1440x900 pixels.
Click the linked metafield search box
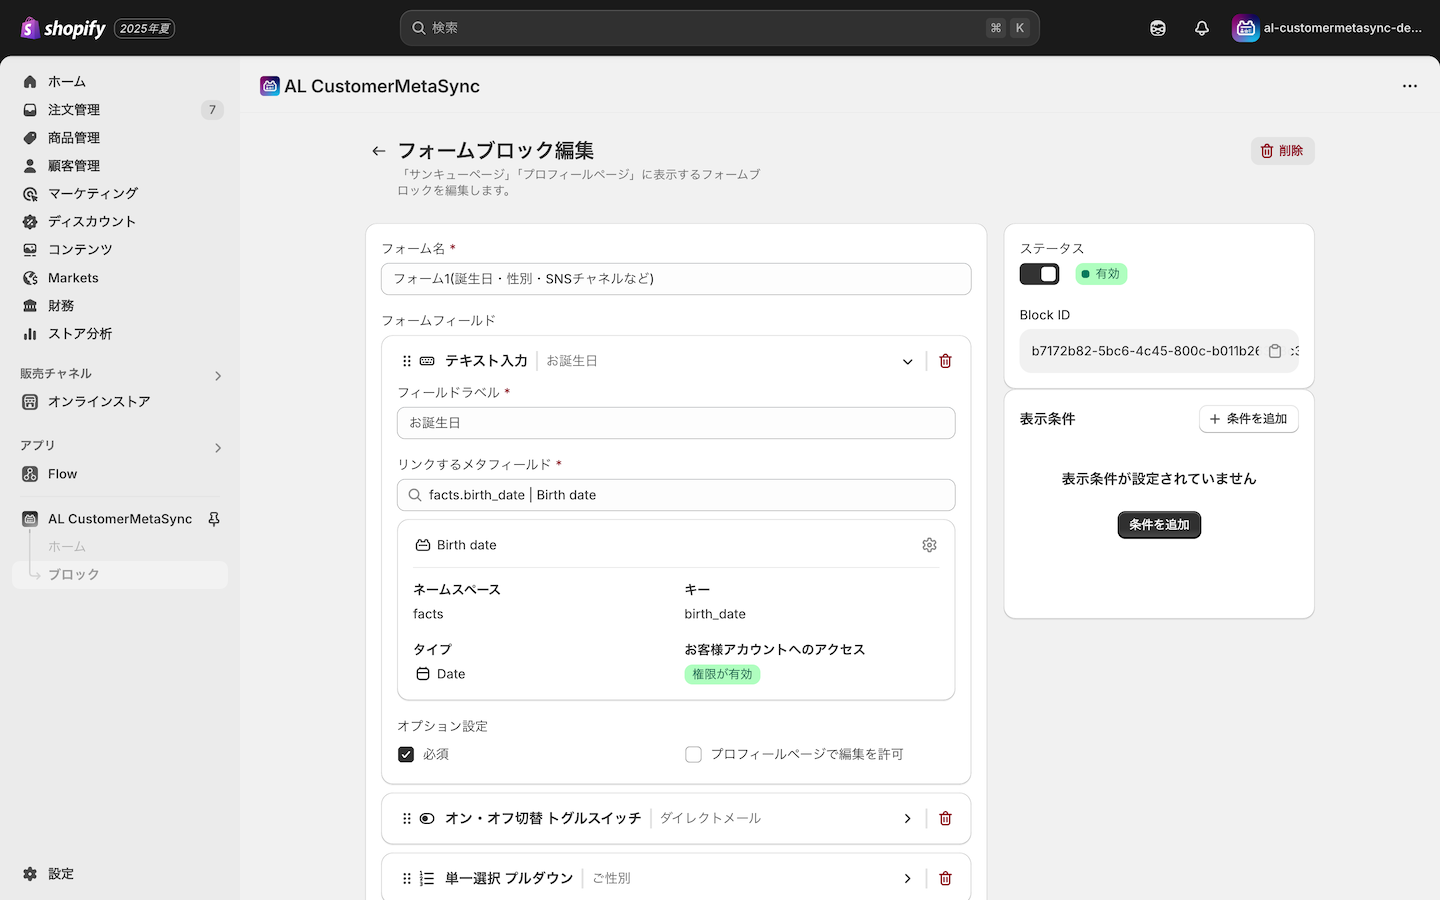676,495
